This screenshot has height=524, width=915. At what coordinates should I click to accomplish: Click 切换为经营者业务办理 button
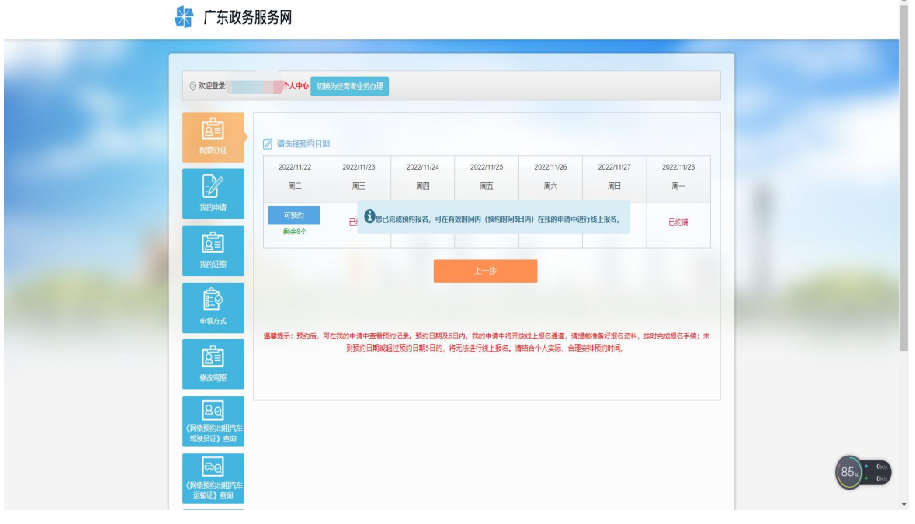pos(349,86)
